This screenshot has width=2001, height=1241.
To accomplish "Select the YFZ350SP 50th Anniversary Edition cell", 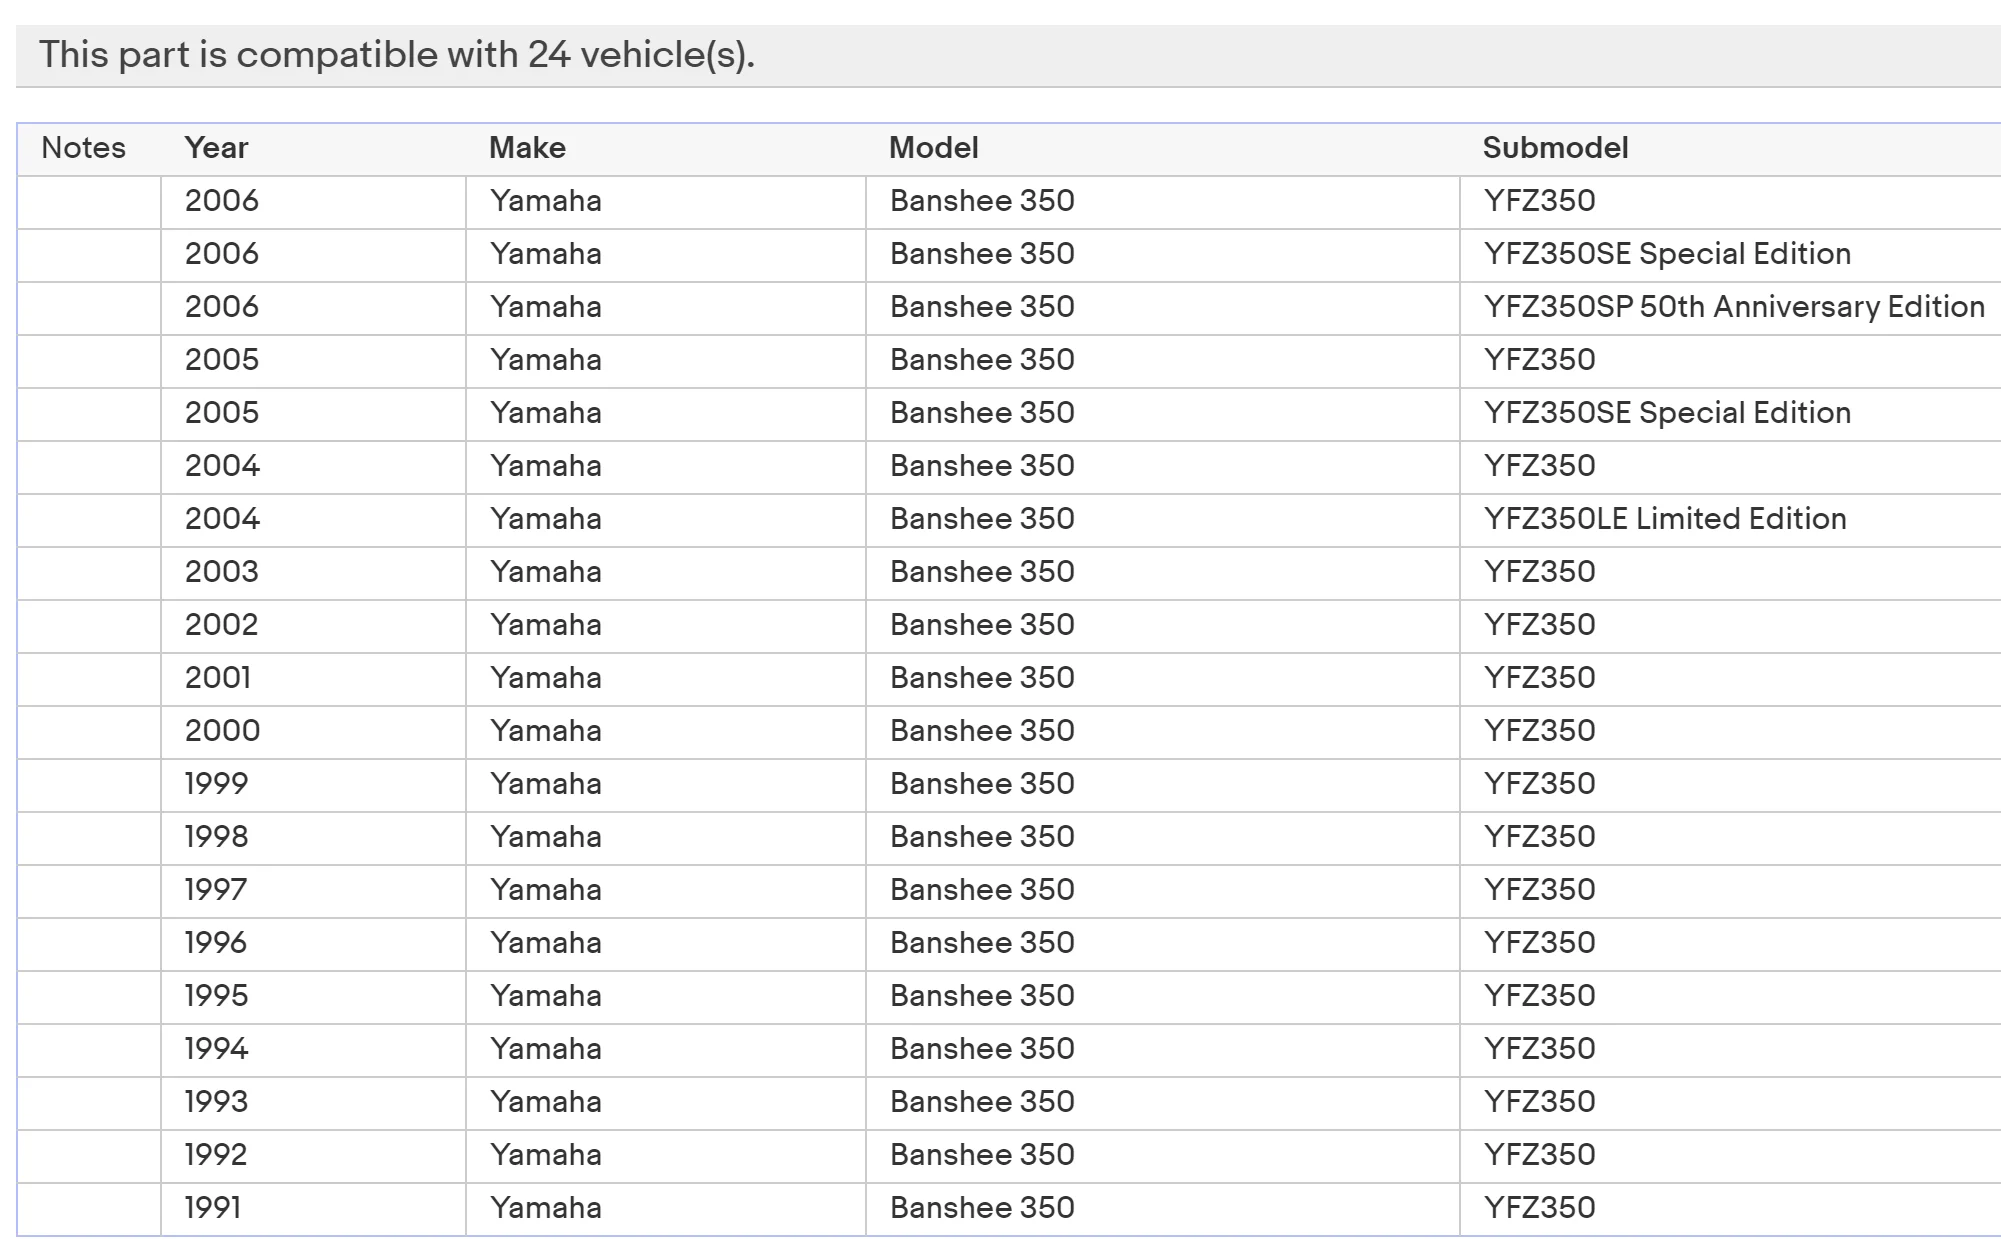I will [1734, 307].
